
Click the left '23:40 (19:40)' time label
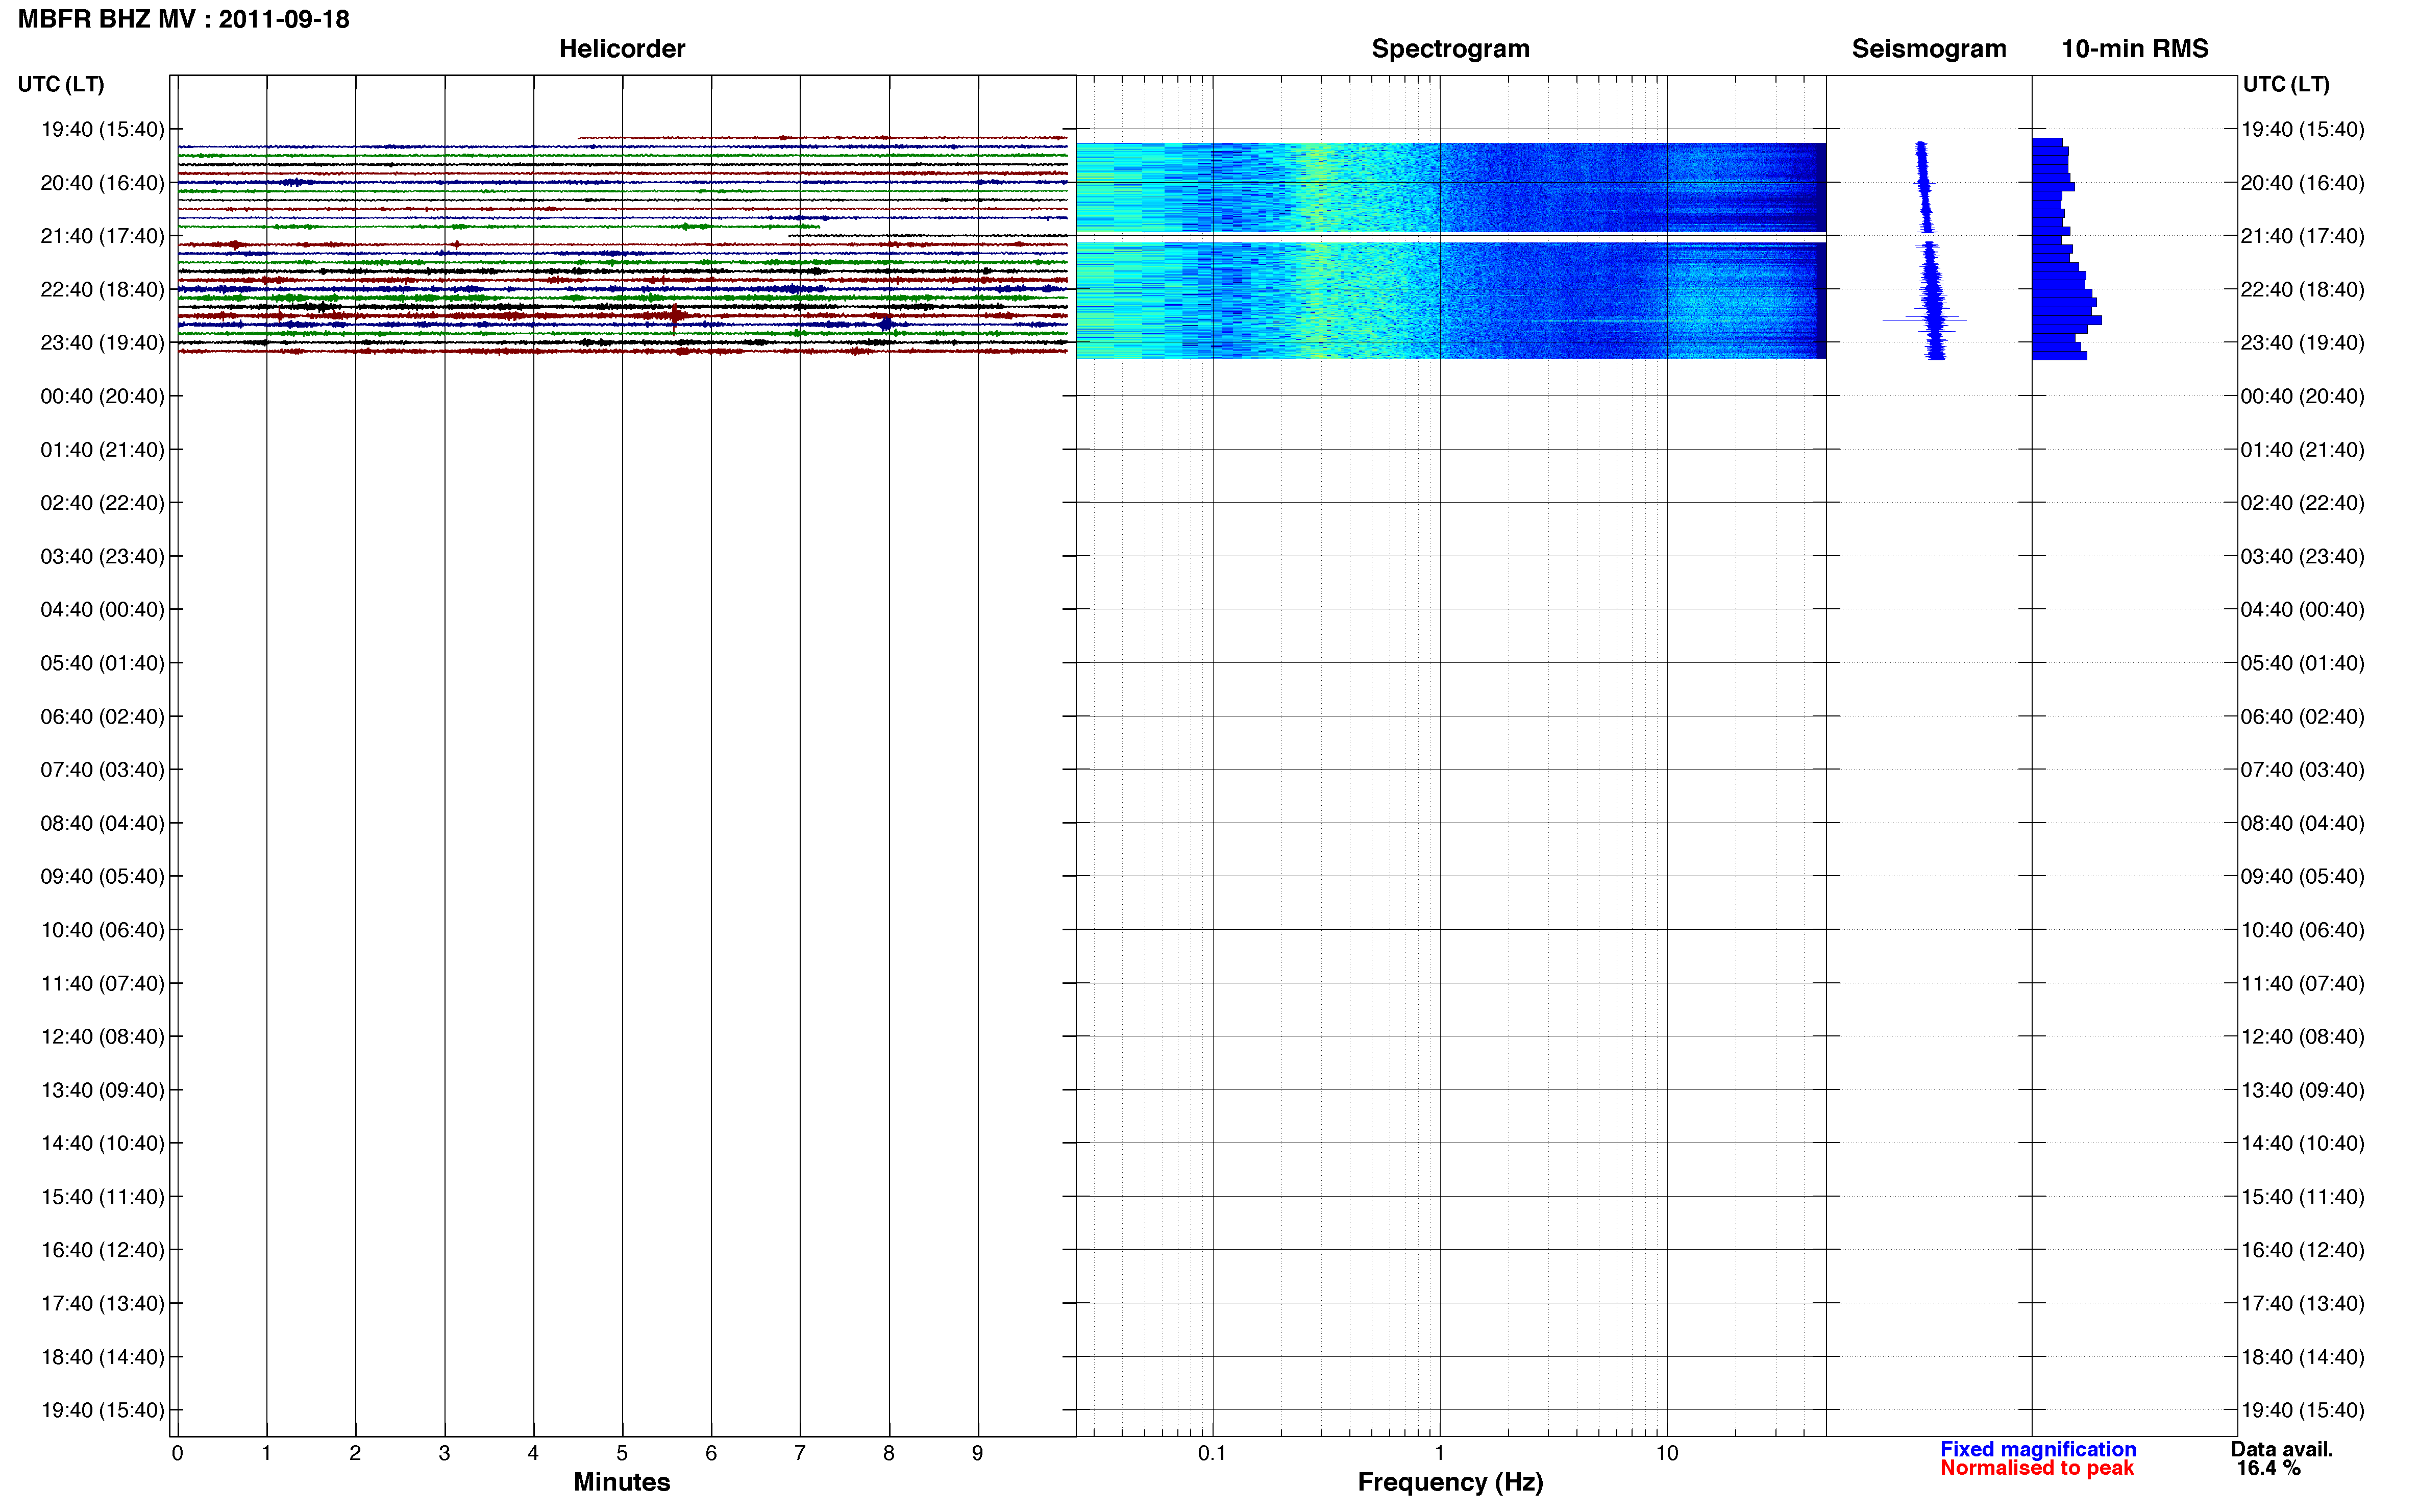(x=102, y=343)
